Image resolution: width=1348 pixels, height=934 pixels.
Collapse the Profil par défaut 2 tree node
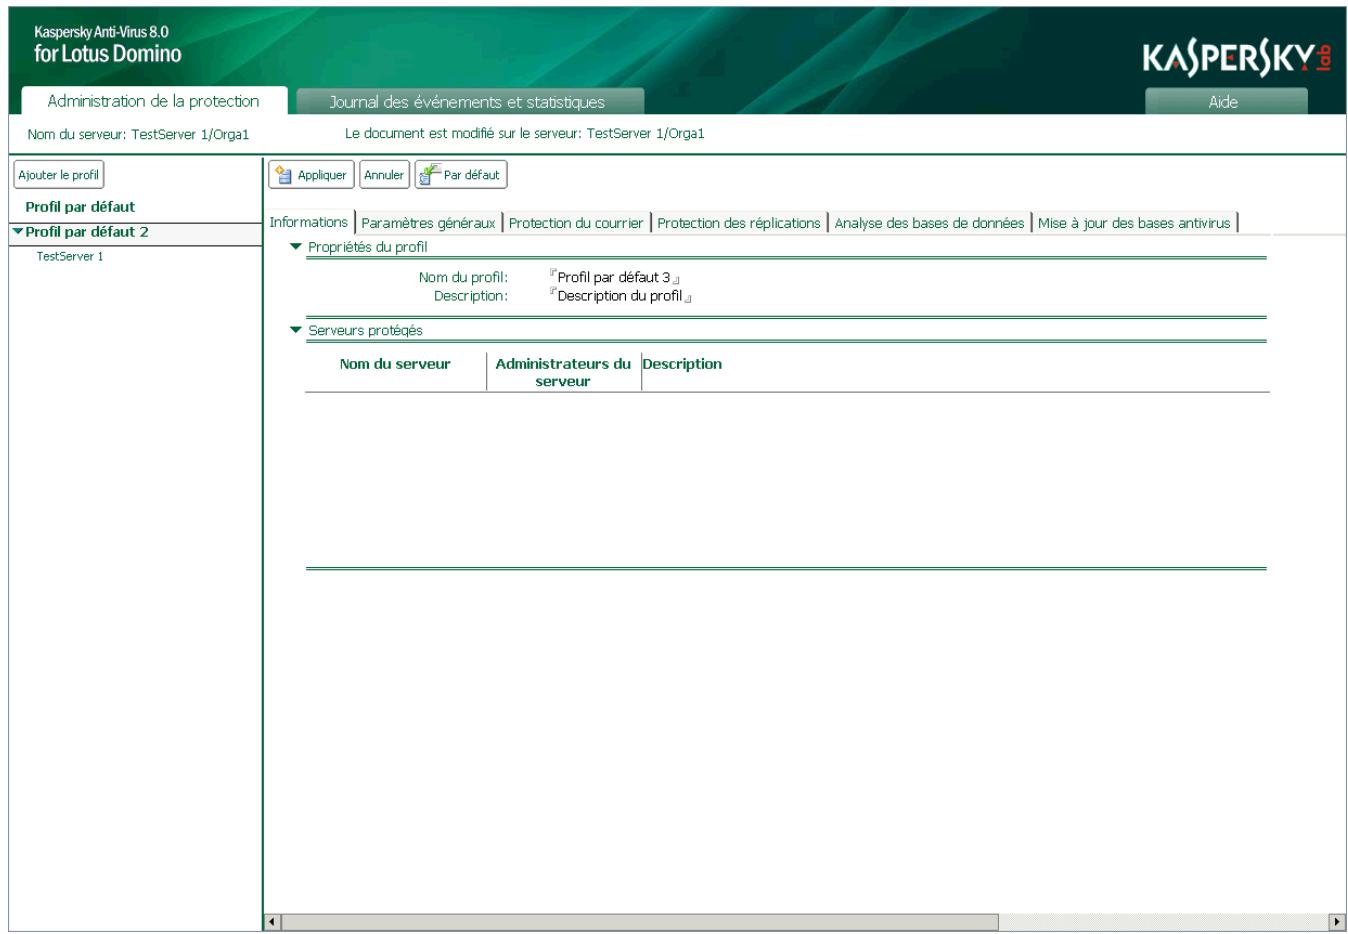coord(18,231)
